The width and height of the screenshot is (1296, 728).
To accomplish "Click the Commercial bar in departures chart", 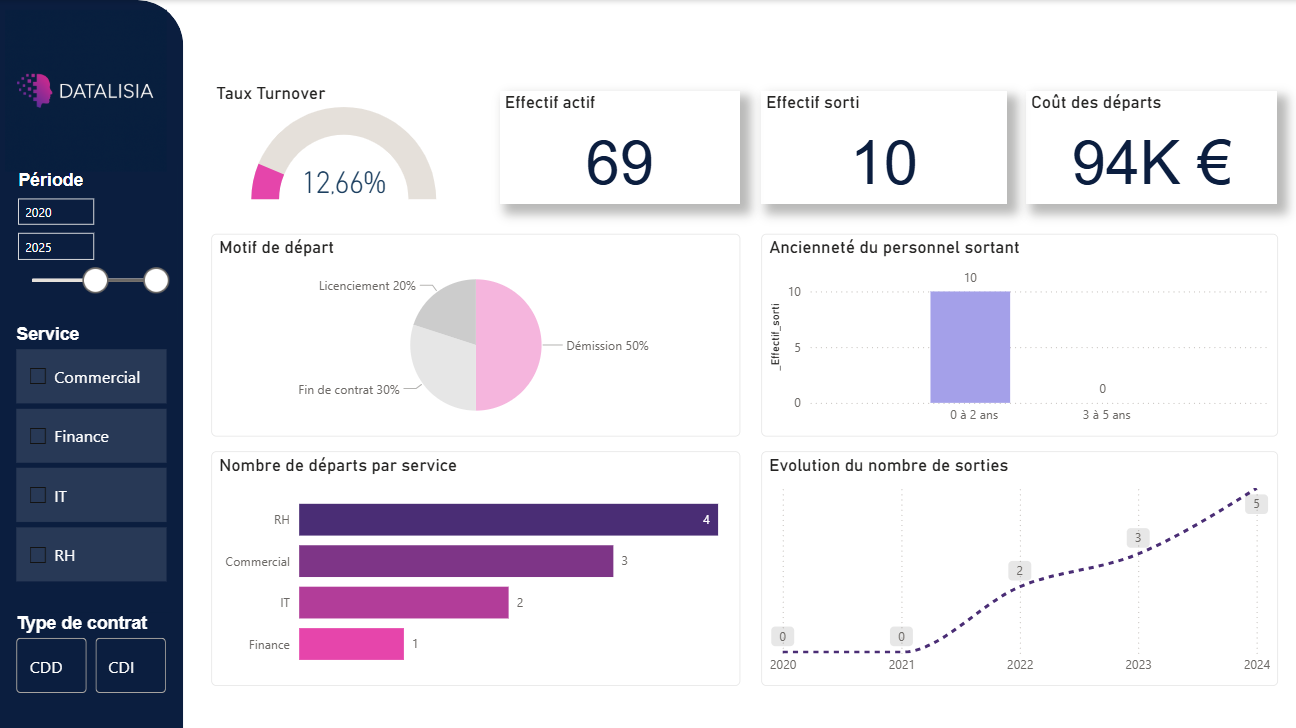I will point(455,561).
